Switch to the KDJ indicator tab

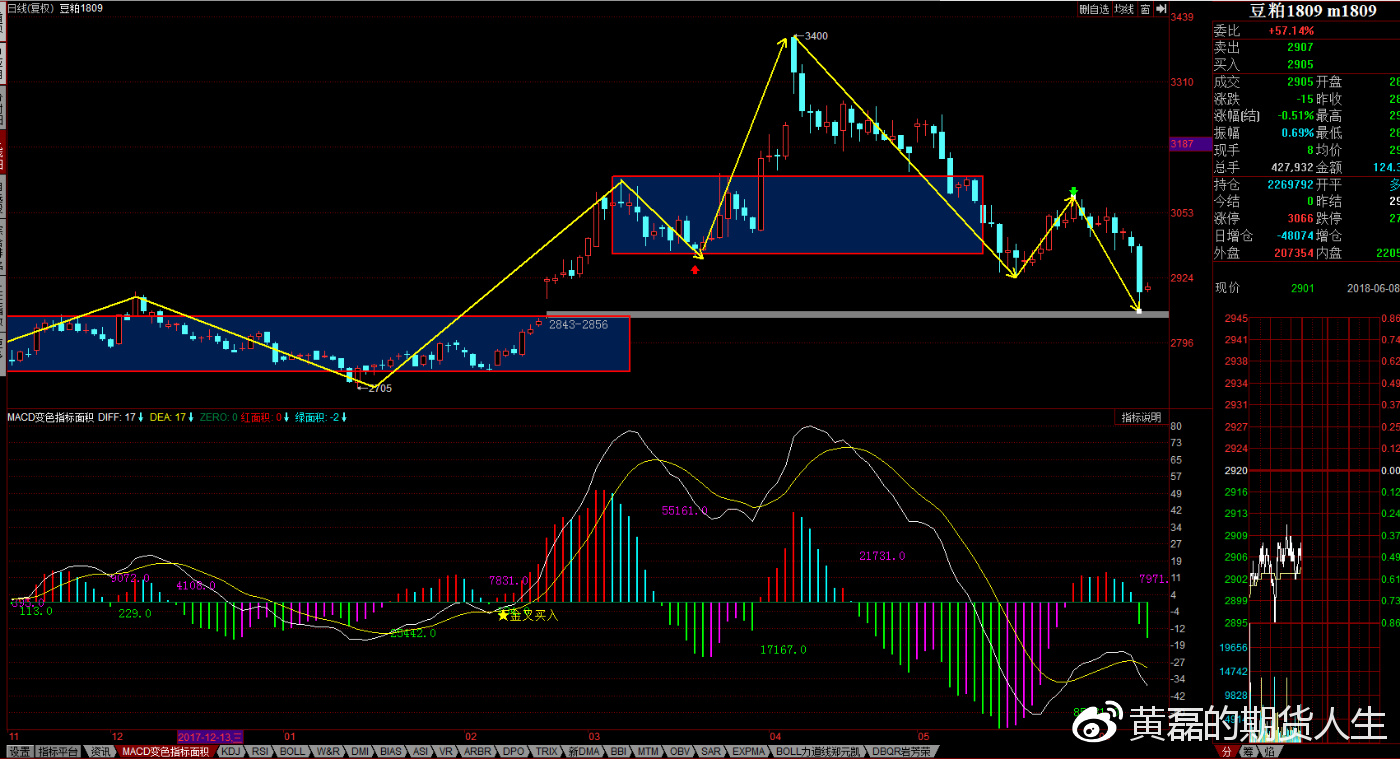(x=230, y=750)
